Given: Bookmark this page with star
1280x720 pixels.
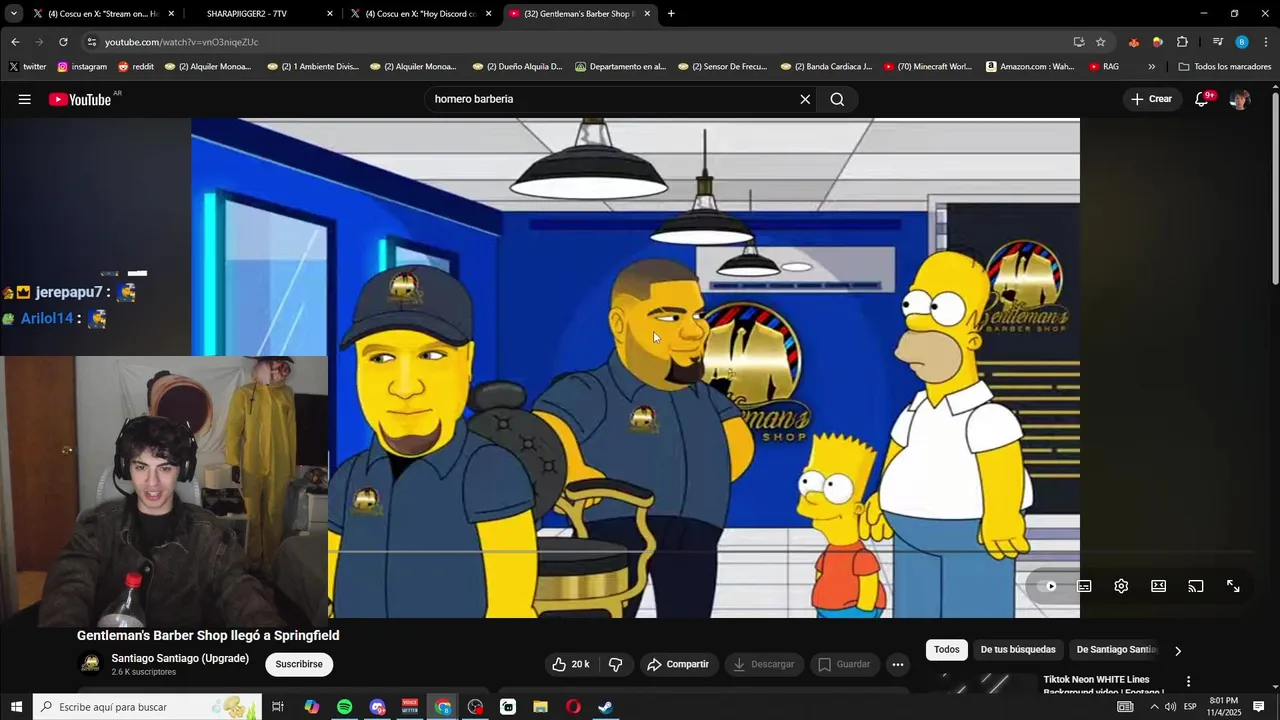Looking at the screenshot, I should click(x=1100, y=42).
